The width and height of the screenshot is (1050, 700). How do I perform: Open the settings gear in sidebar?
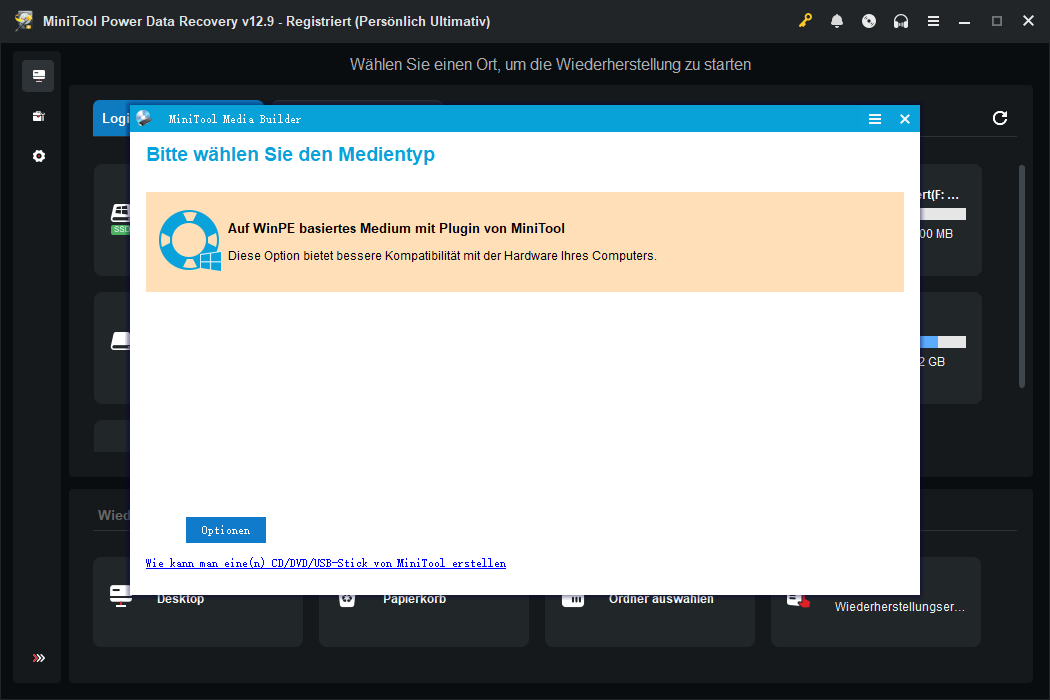[x=38, y=156]
